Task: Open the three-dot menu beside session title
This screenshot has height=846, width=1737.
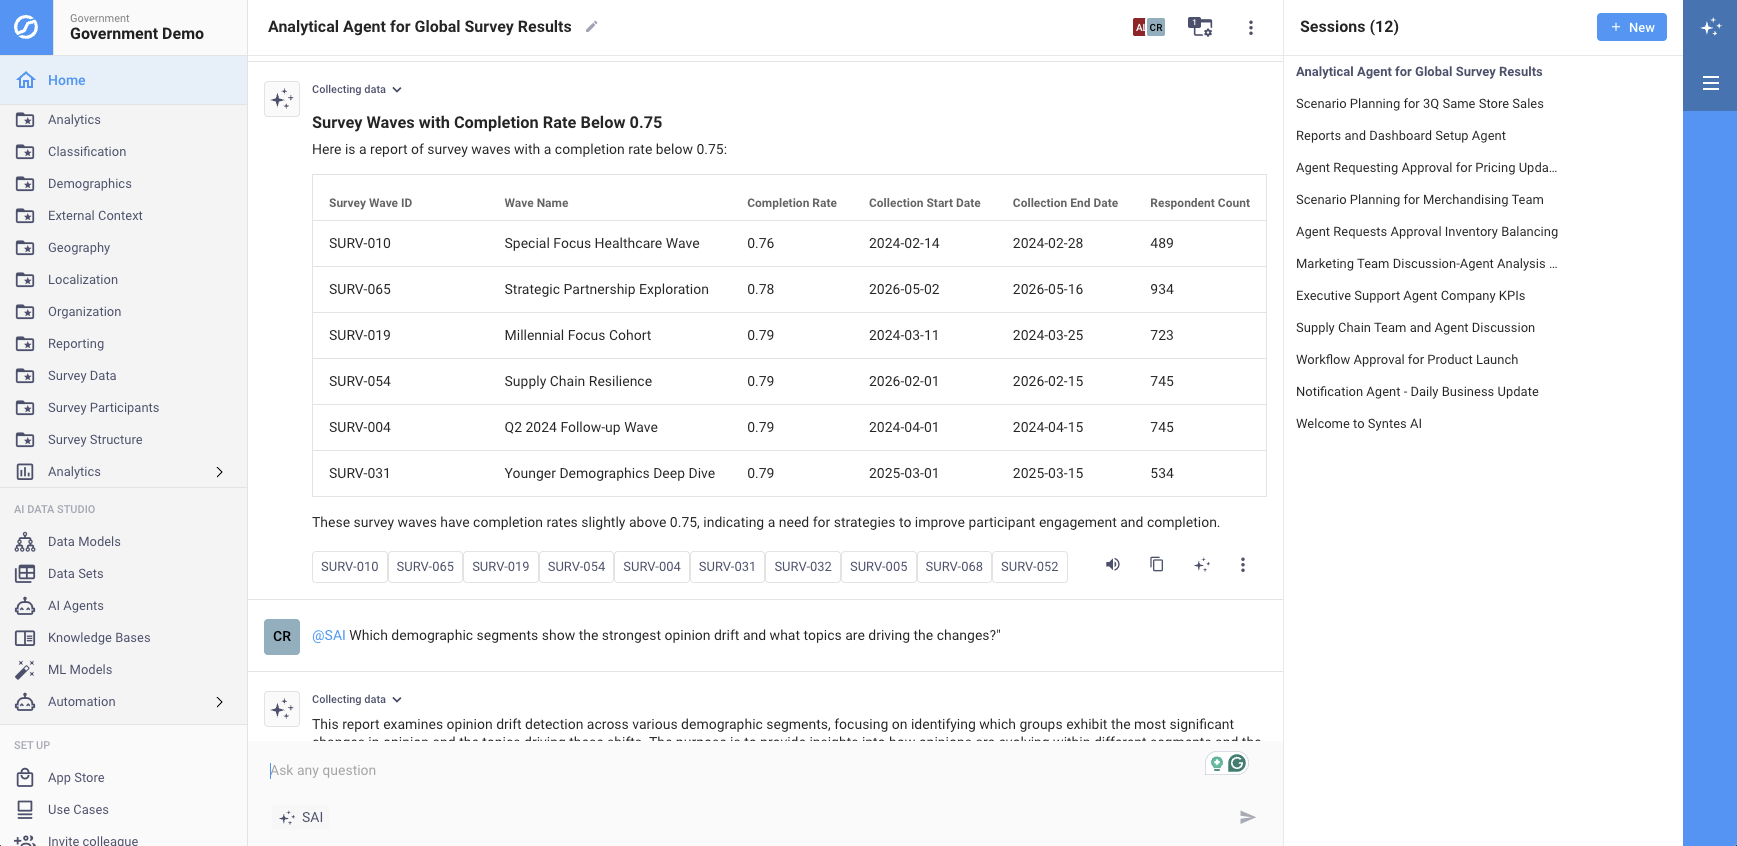Action: (x=1250, y=28)
